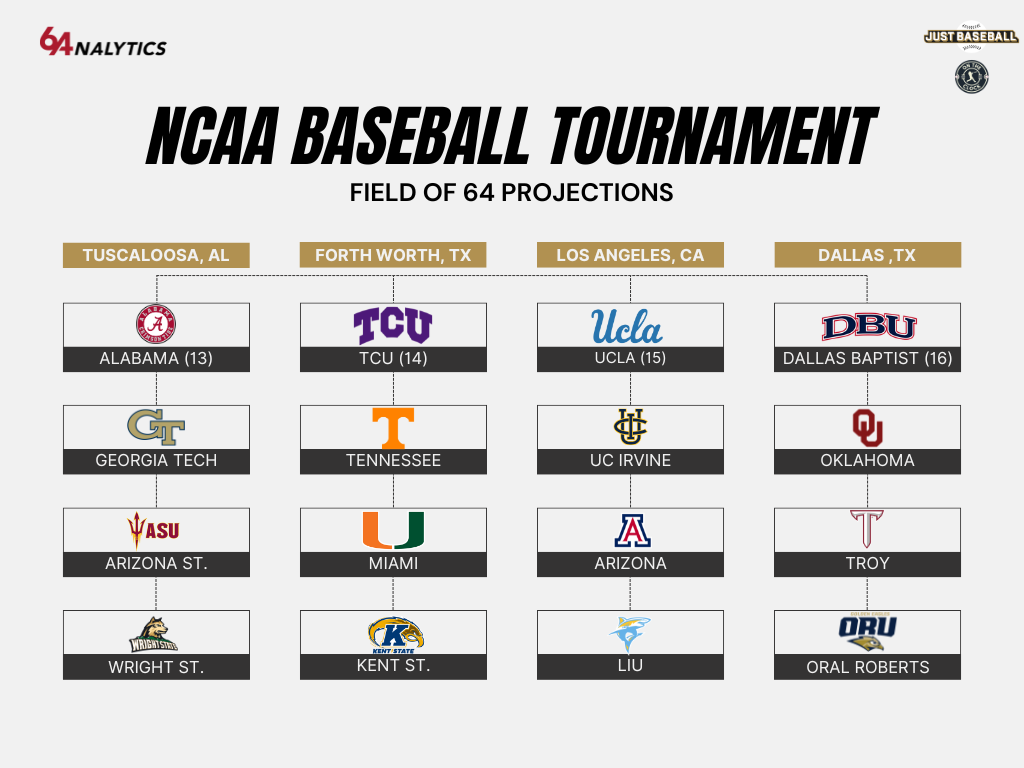Click the Oklahoma OU logo
This screenshot has width=1024, height=768.
[x=868, y=428]
